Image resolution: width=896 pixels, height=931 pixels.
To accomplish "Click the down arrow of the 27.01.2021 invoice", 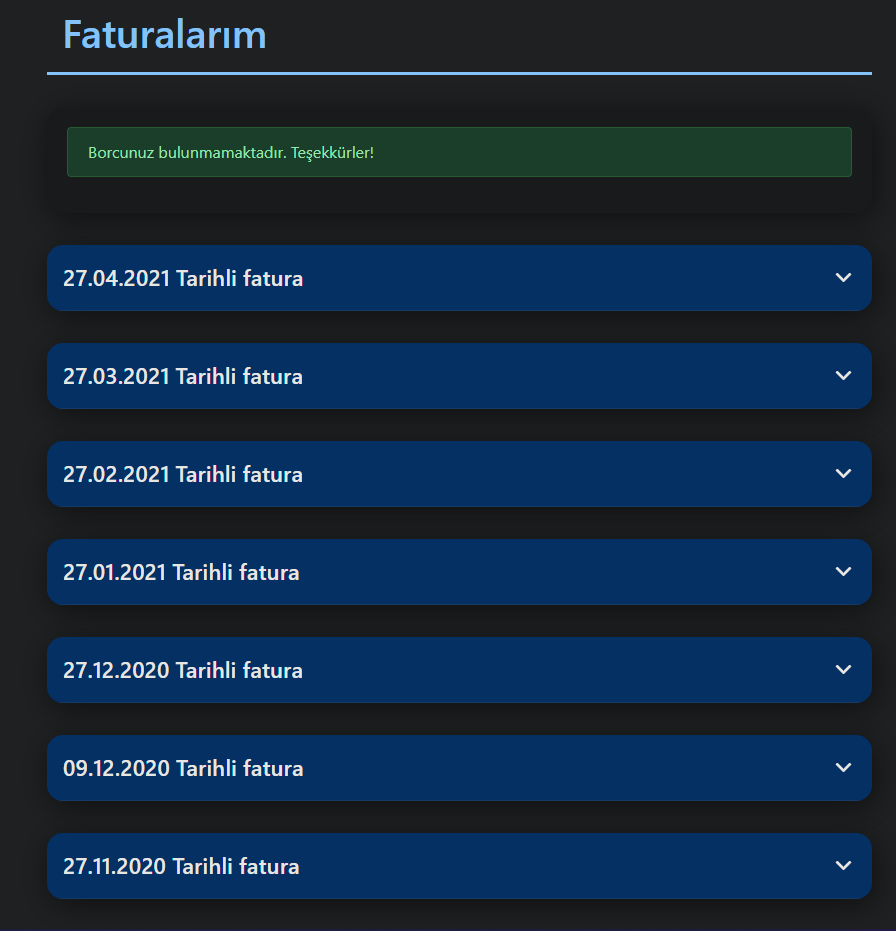I will pos(843,571).
